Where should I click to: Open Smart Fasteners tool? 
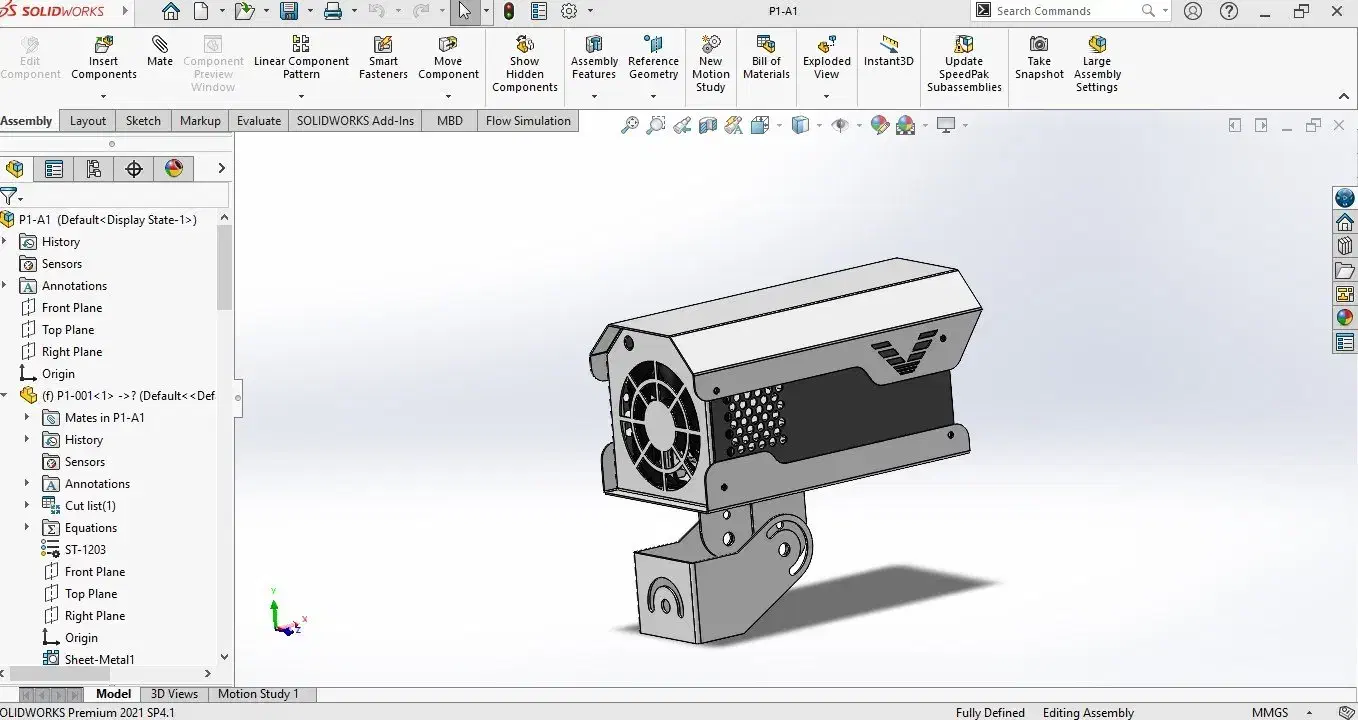pos(383,46)
